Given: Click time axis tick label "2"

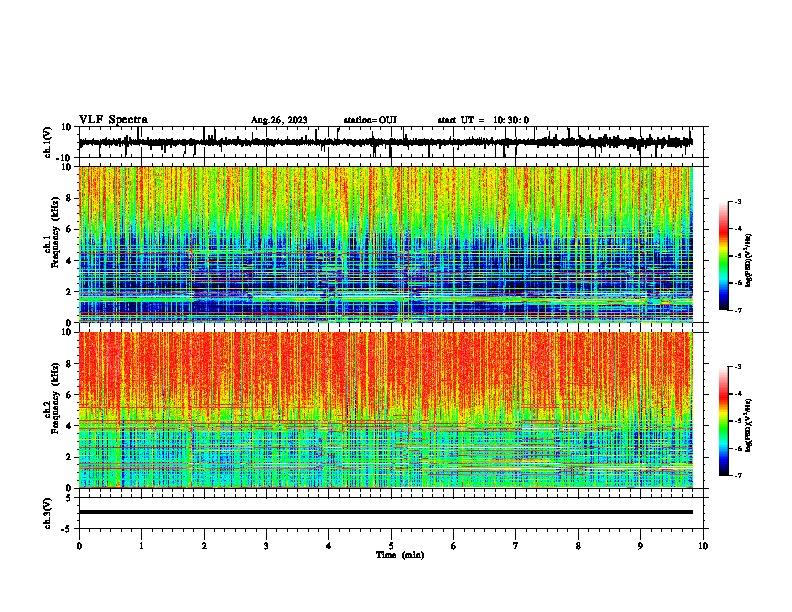Looking at the screenshot, I should (204, 546).
